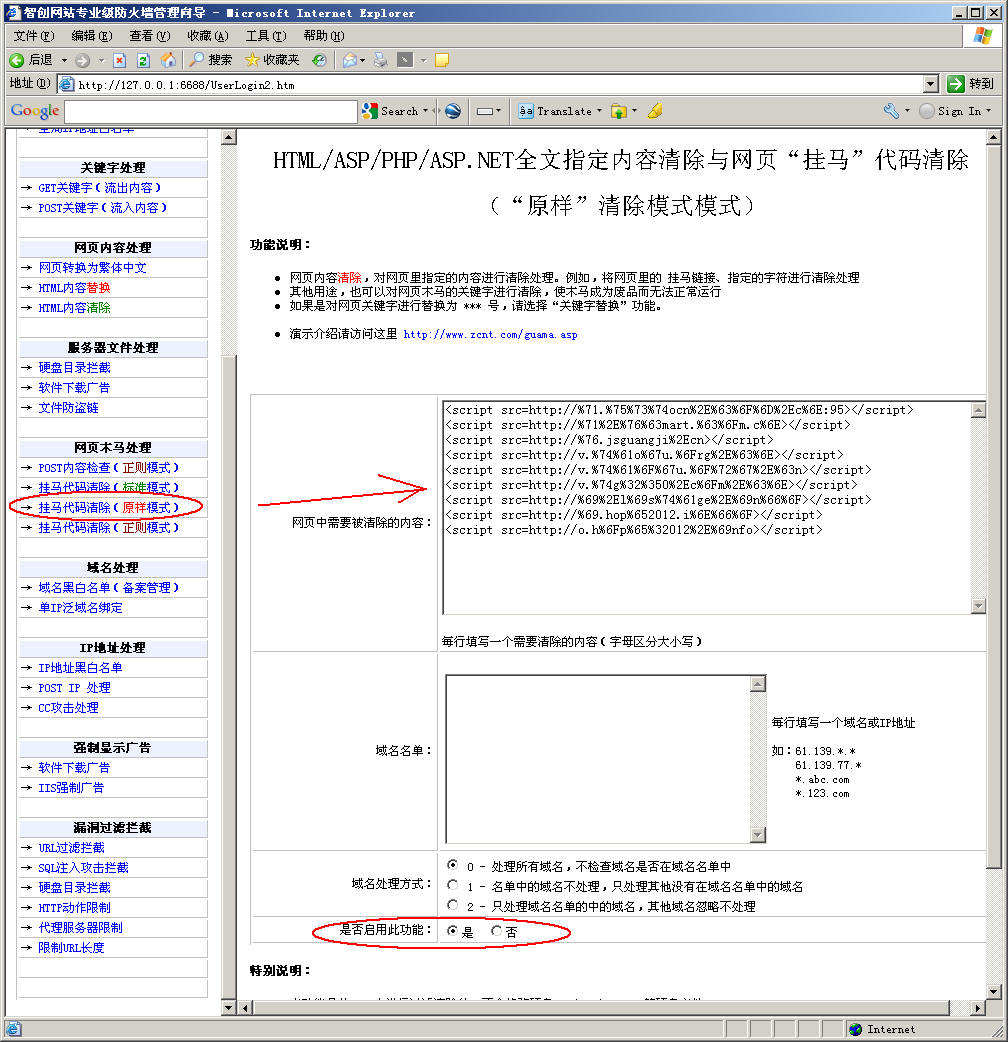Open the 挂马代码清除（原样模式）link
This screenshot has height=1042, width=1008.
[108, 508]
